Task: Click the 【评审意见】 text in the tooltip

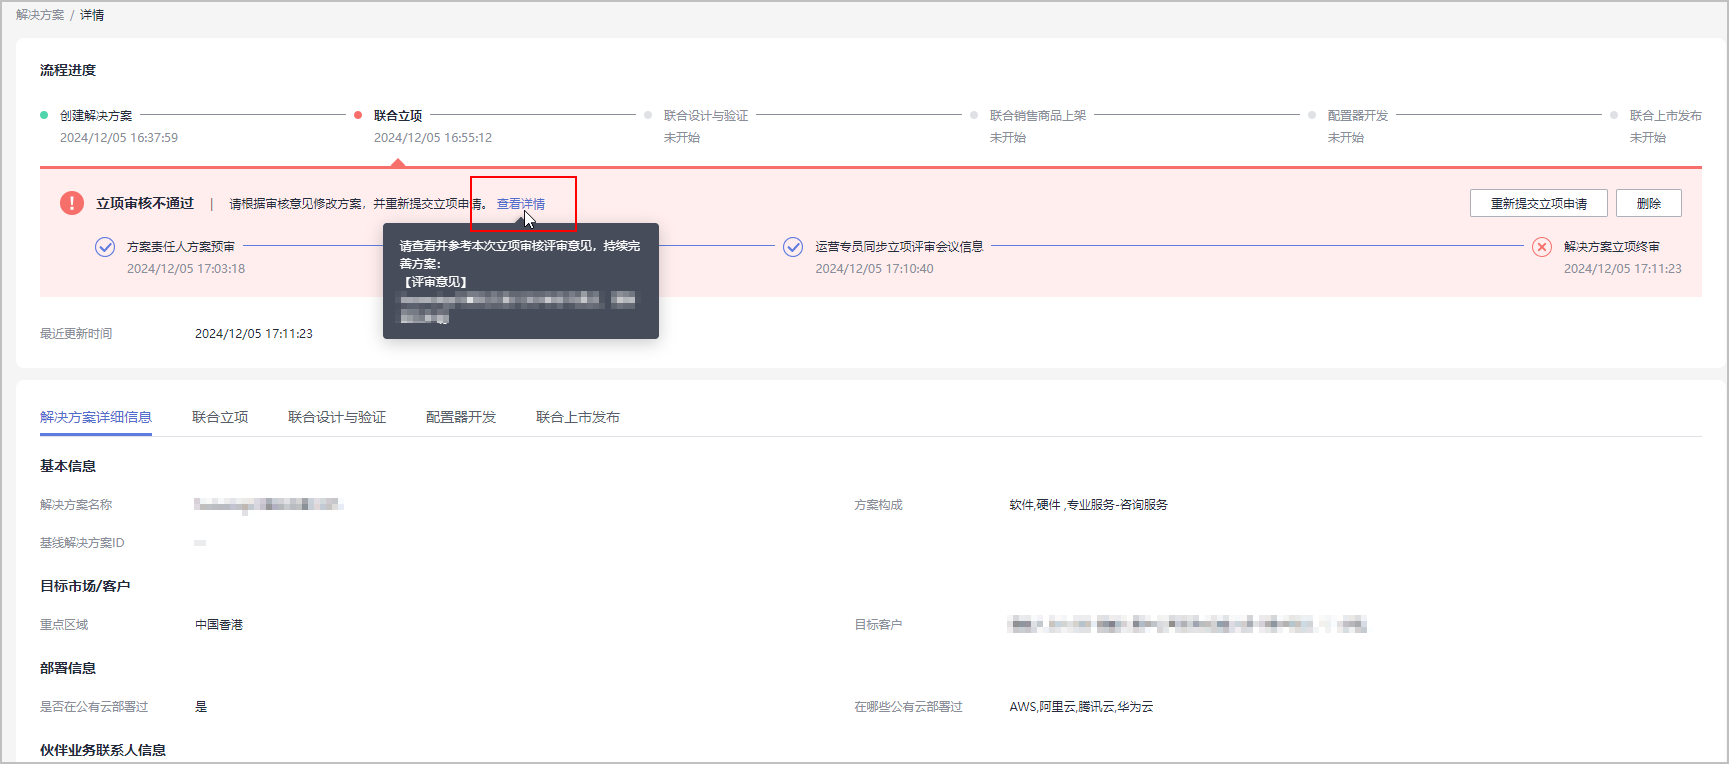Action: point(433,282)
